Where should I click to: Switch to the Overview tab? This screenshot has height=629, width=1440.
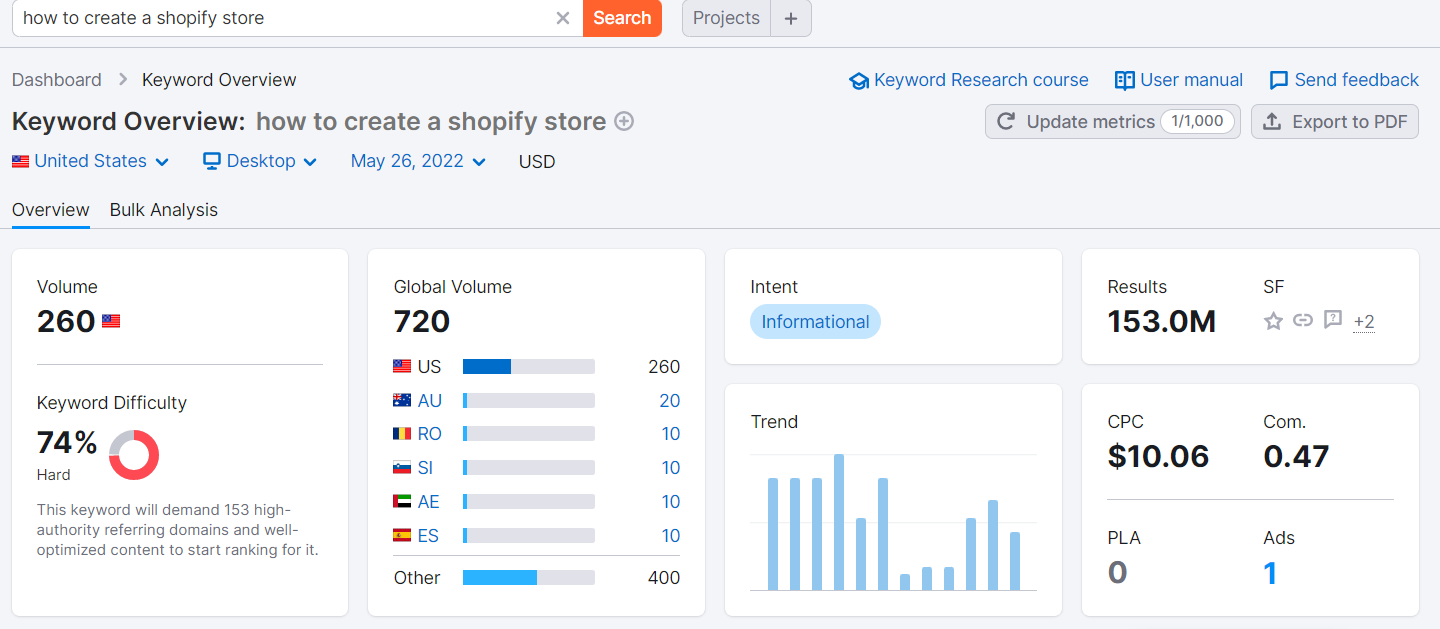[51, 210]
